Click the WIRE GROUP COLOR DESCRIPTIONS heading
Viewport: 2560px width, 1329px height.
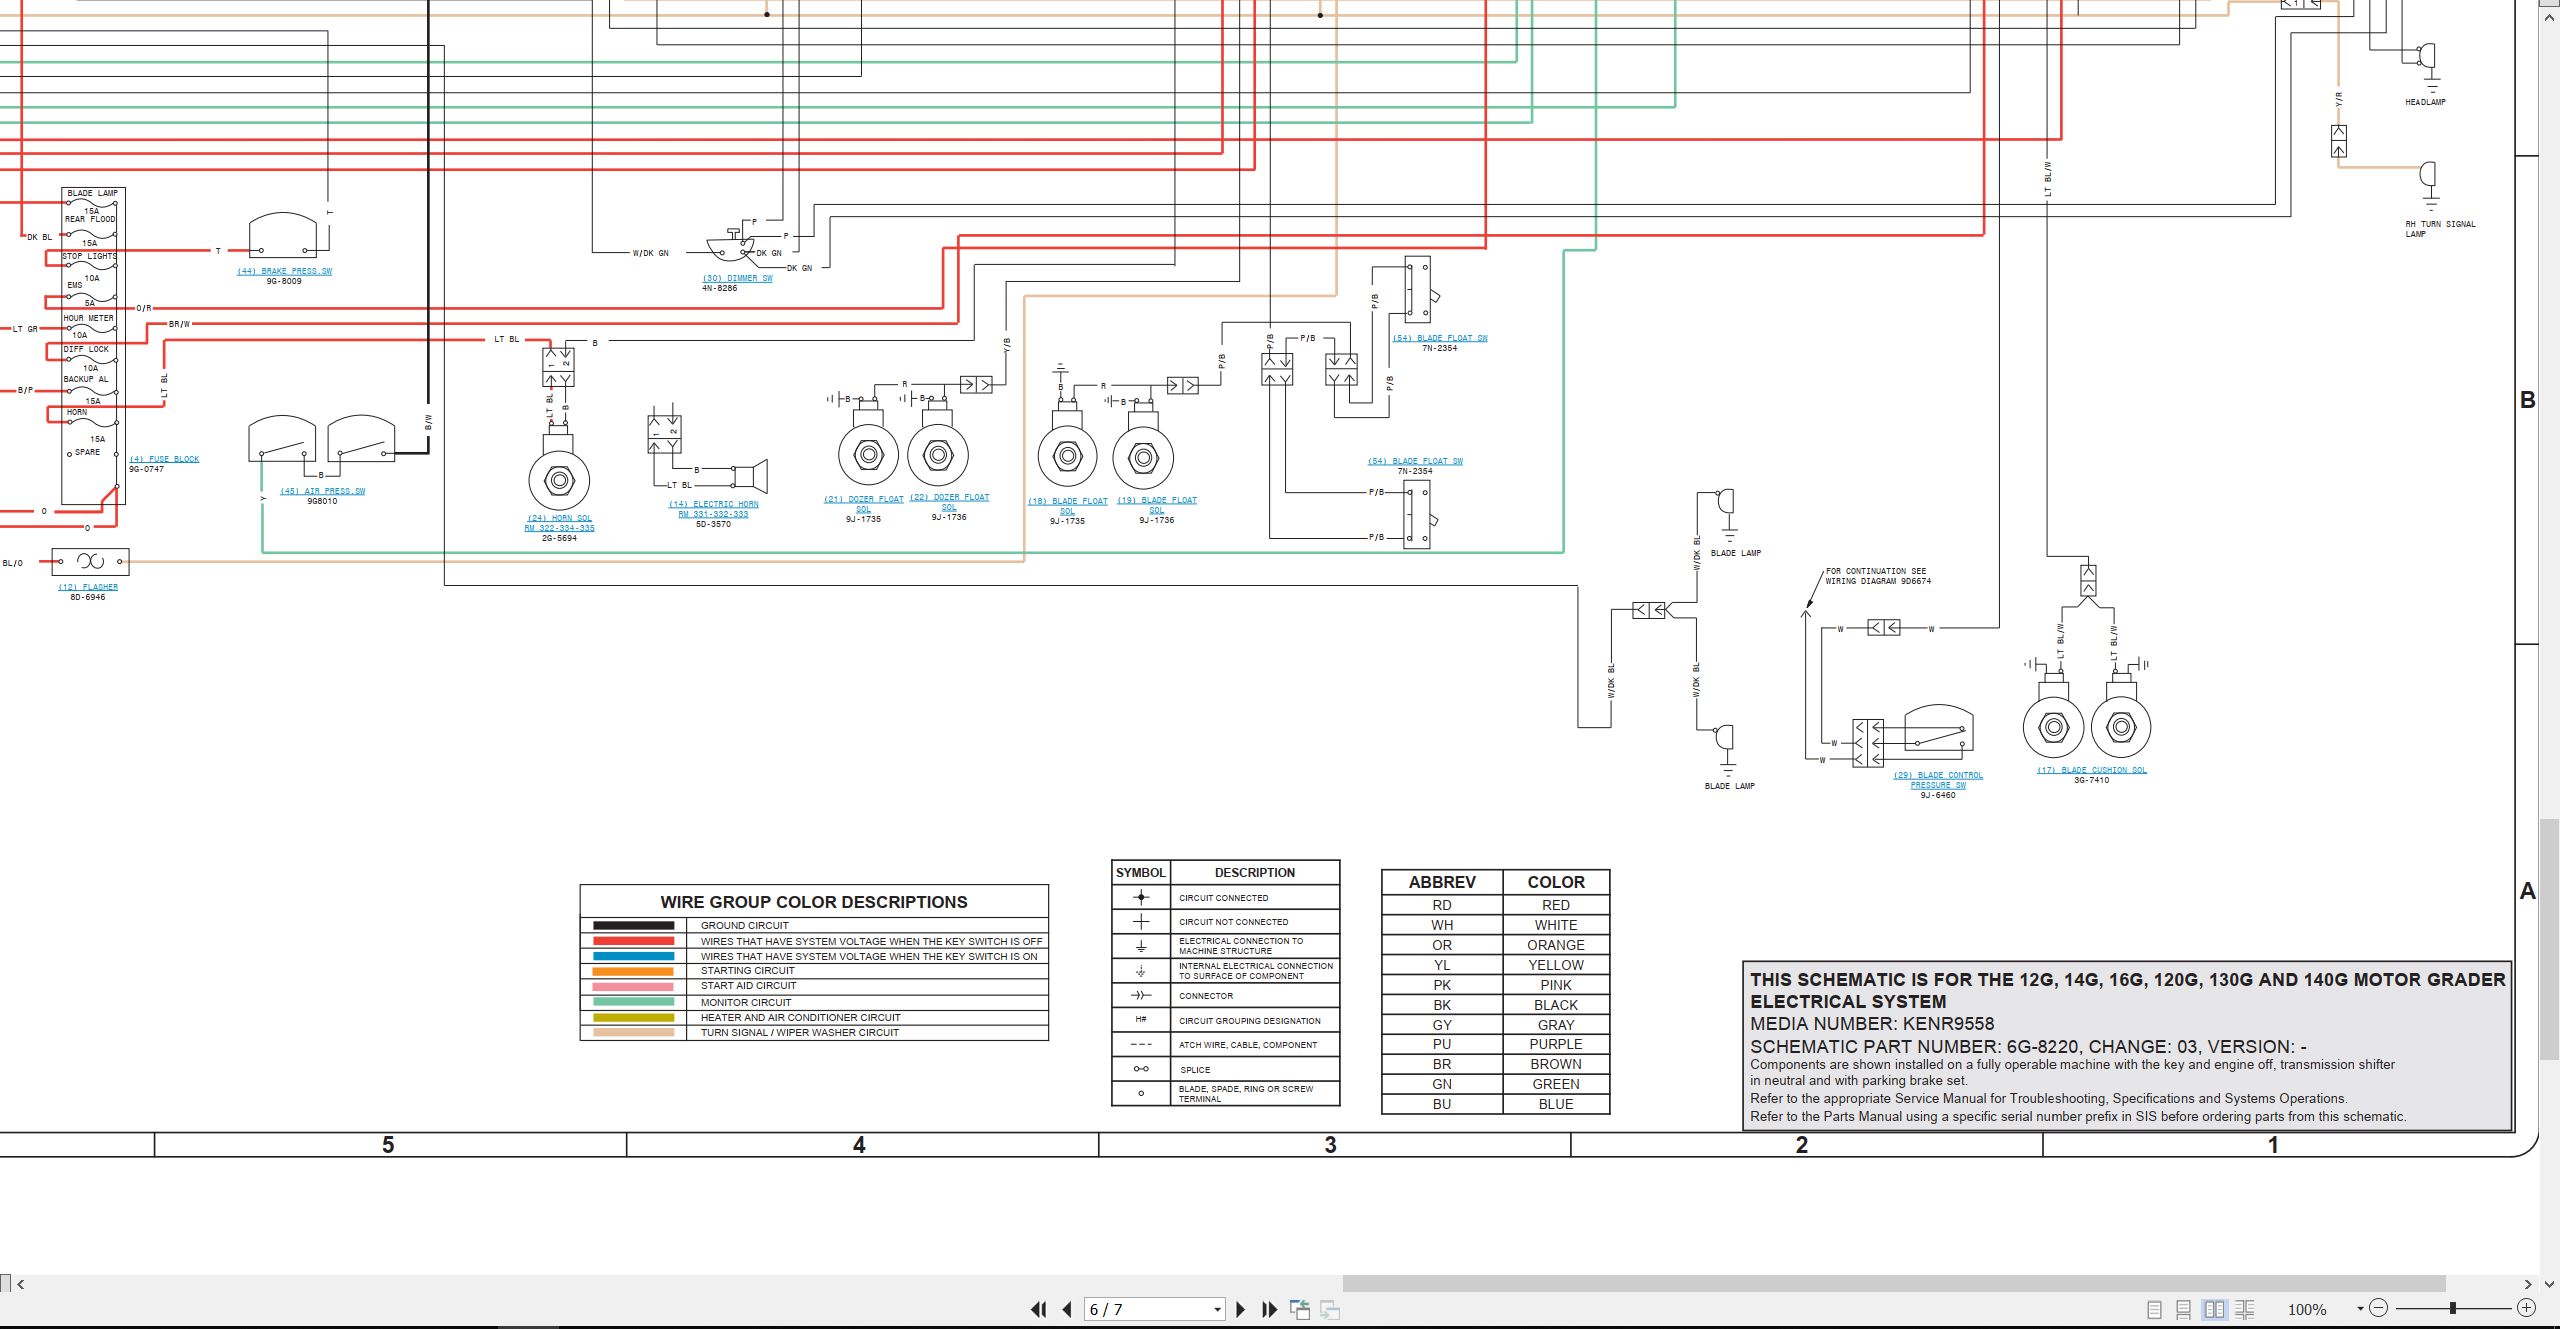(814, 902)
